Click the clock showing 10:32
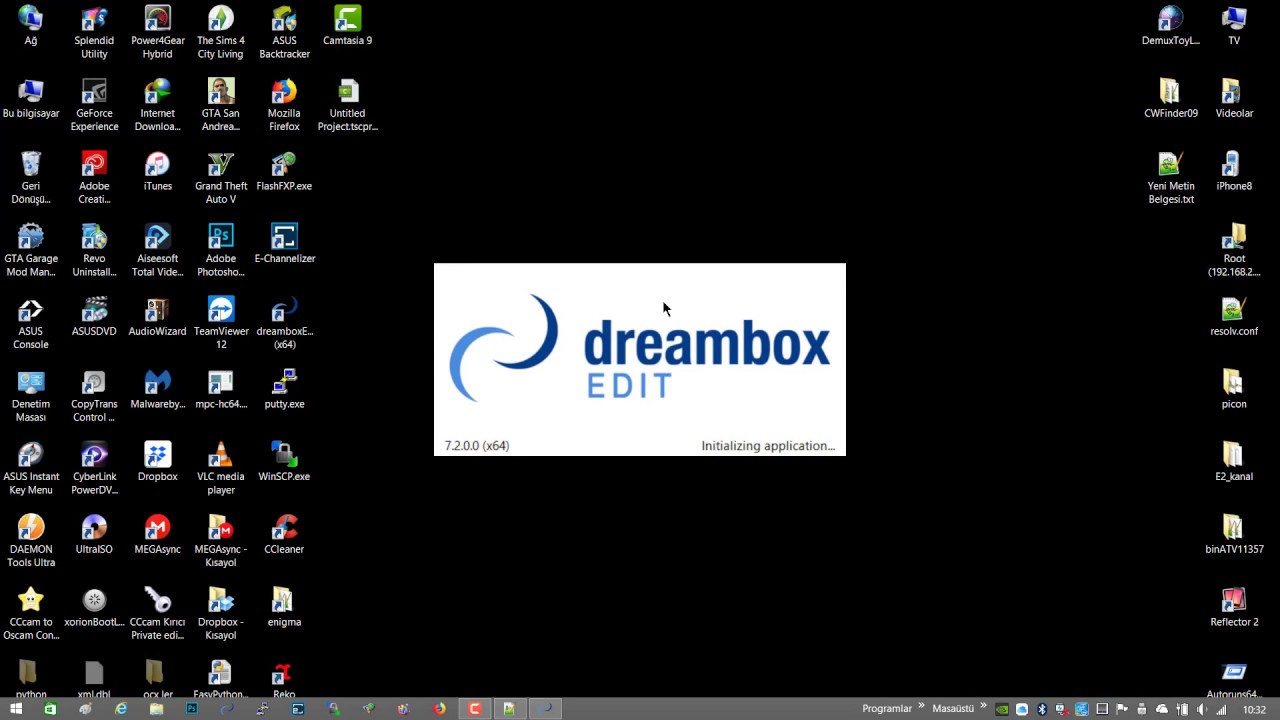The image size is (1280, 720). pos(1254,709)
